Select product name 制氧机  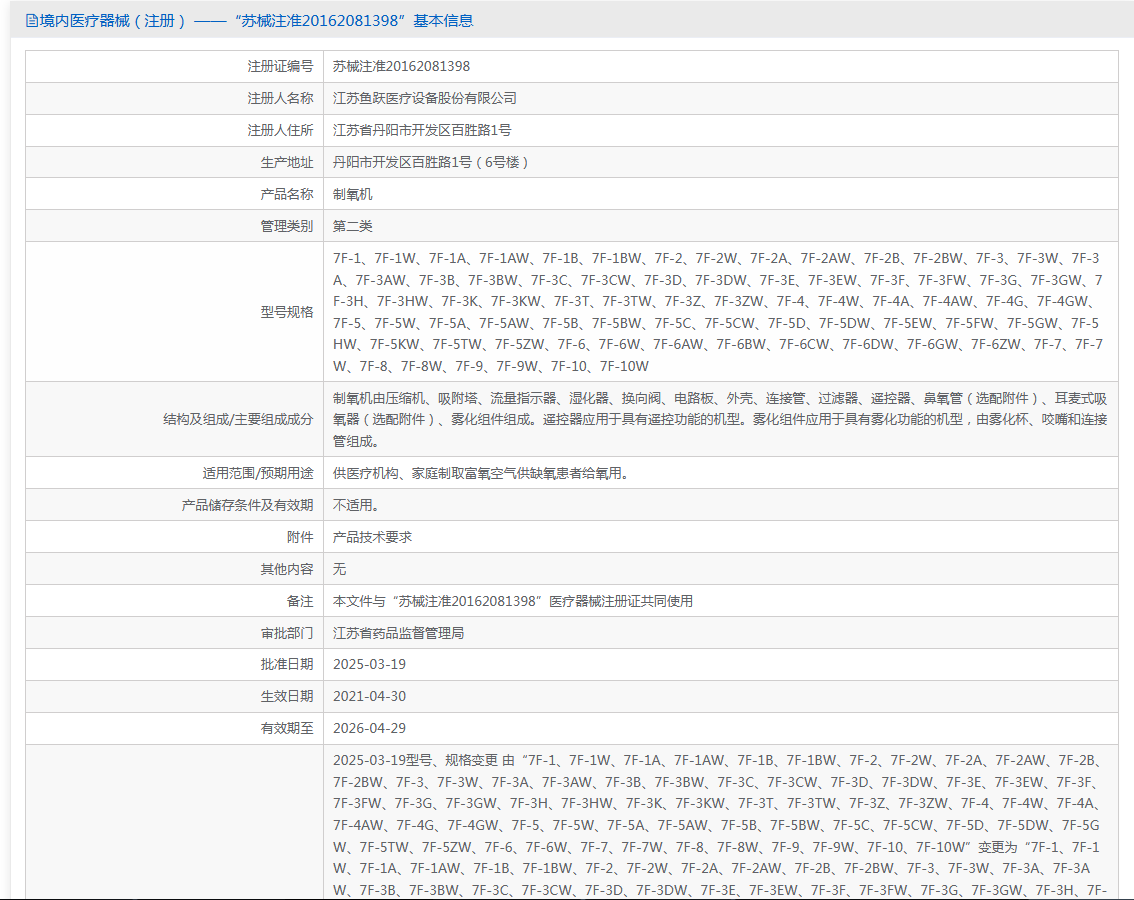(x=352, y=194)
